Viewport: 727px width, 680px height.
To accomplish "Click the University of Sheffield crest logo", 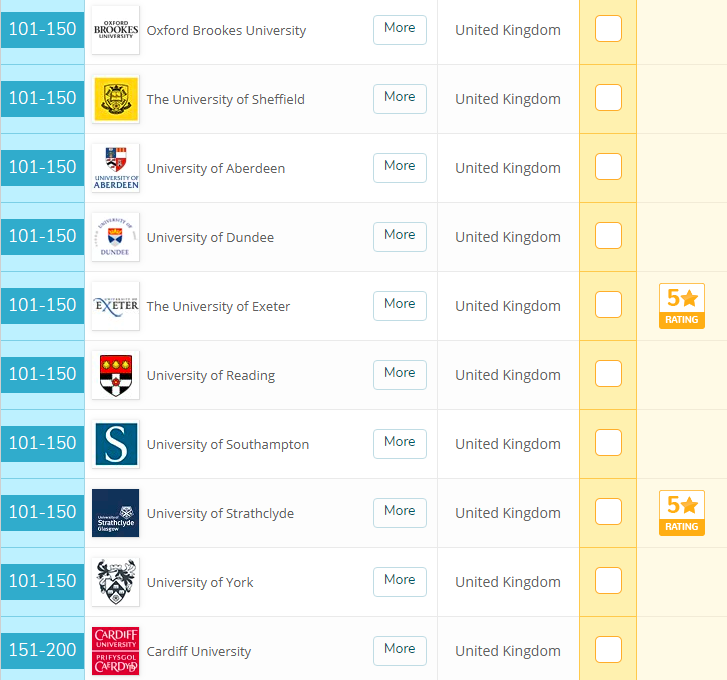I will [115, 99].
